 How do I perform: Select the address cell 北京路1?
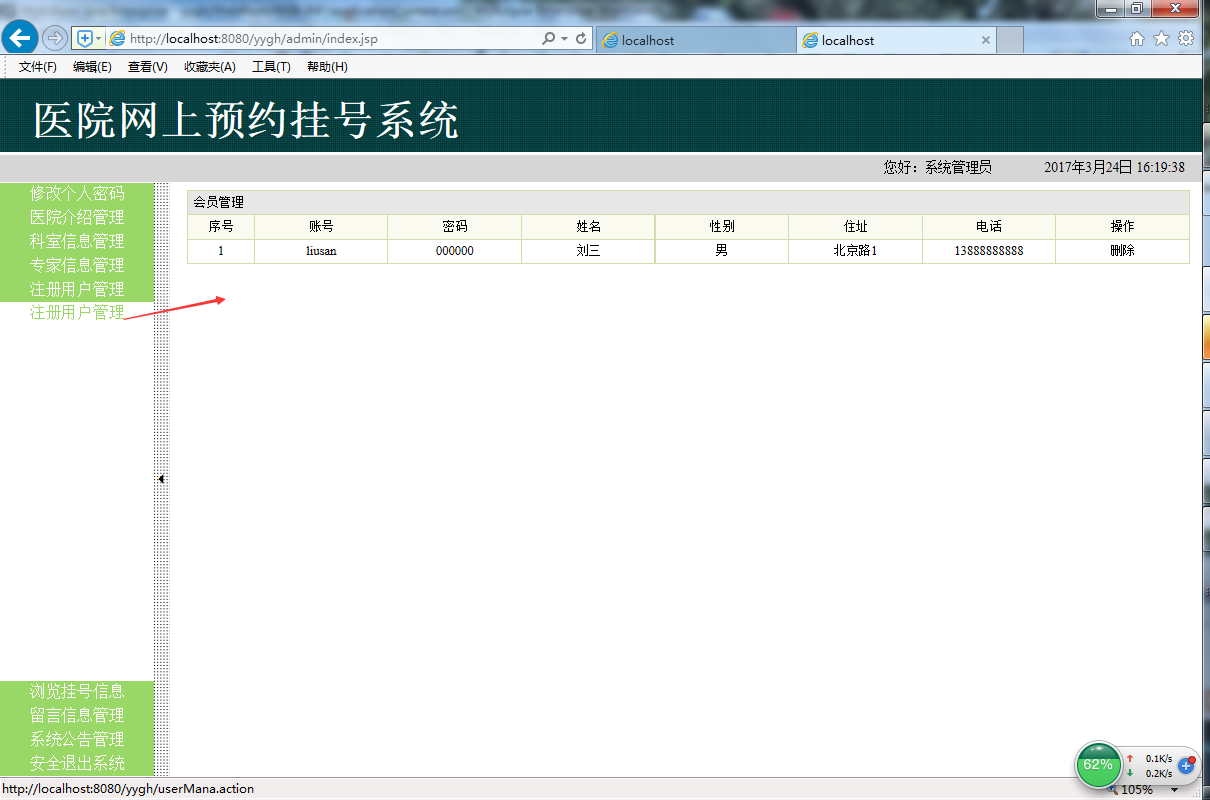[x=855, y=251]
